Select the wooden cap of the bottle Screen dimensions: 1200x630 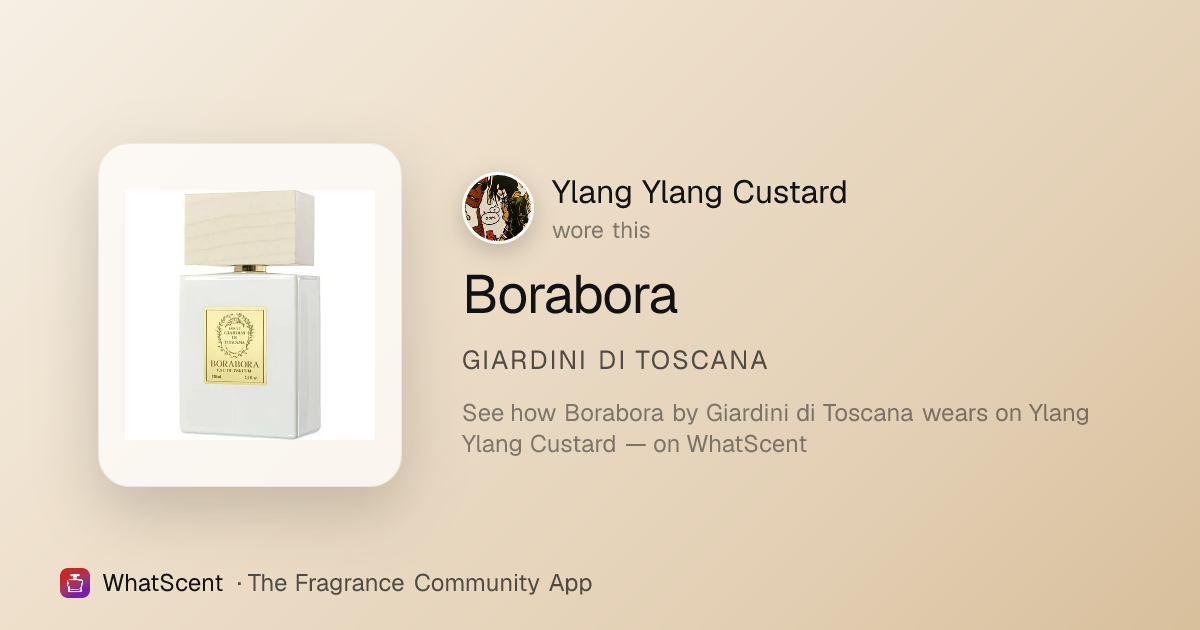(x=250, y=228)
